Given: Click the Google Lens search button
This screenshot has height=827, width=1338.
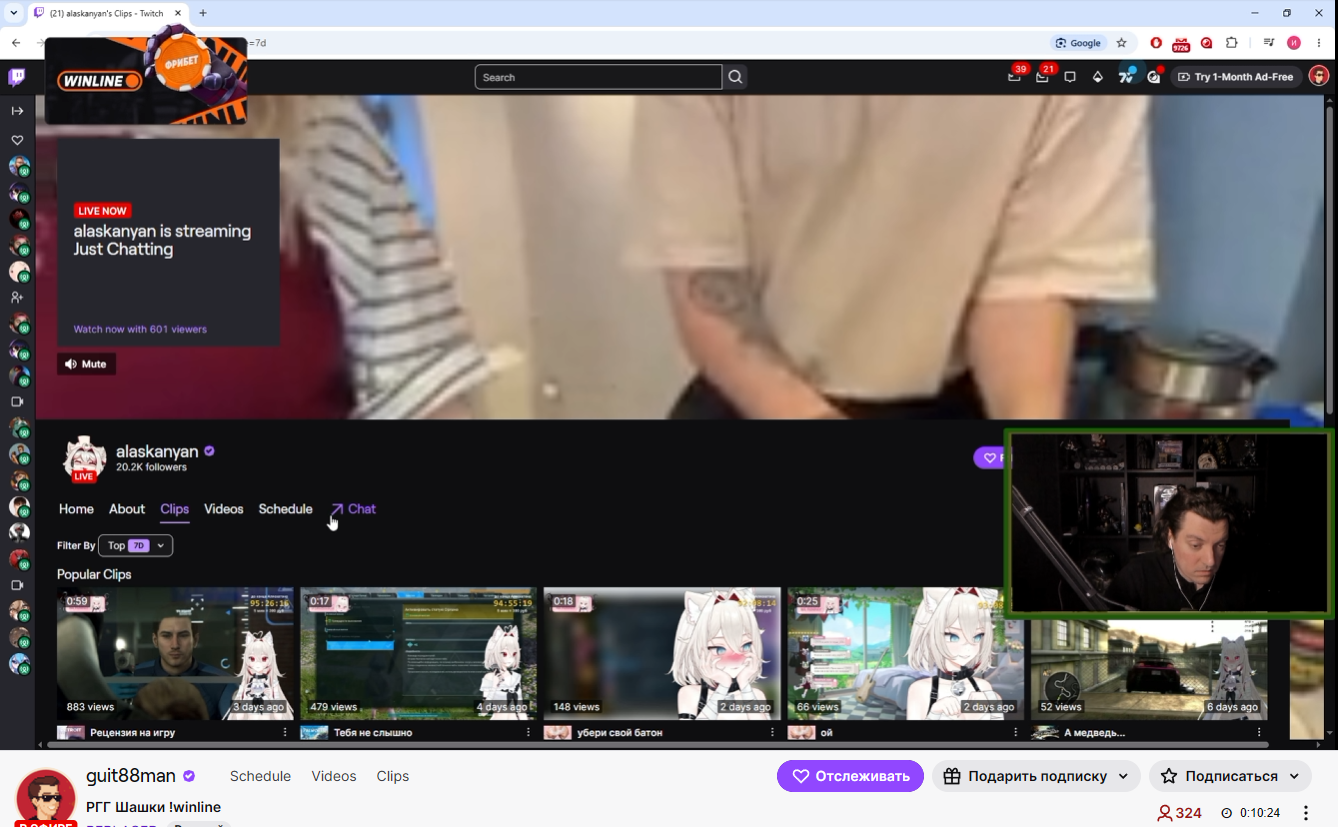Looking at the screenshot, I should (x=1077, y=43).
